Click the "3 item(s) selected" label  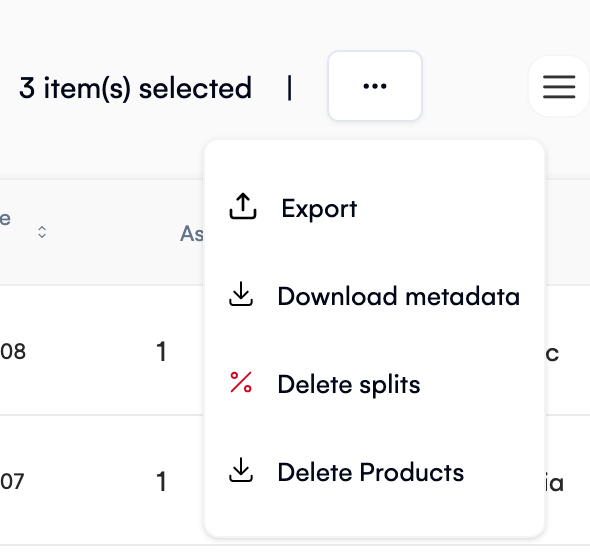pos(135,88)
